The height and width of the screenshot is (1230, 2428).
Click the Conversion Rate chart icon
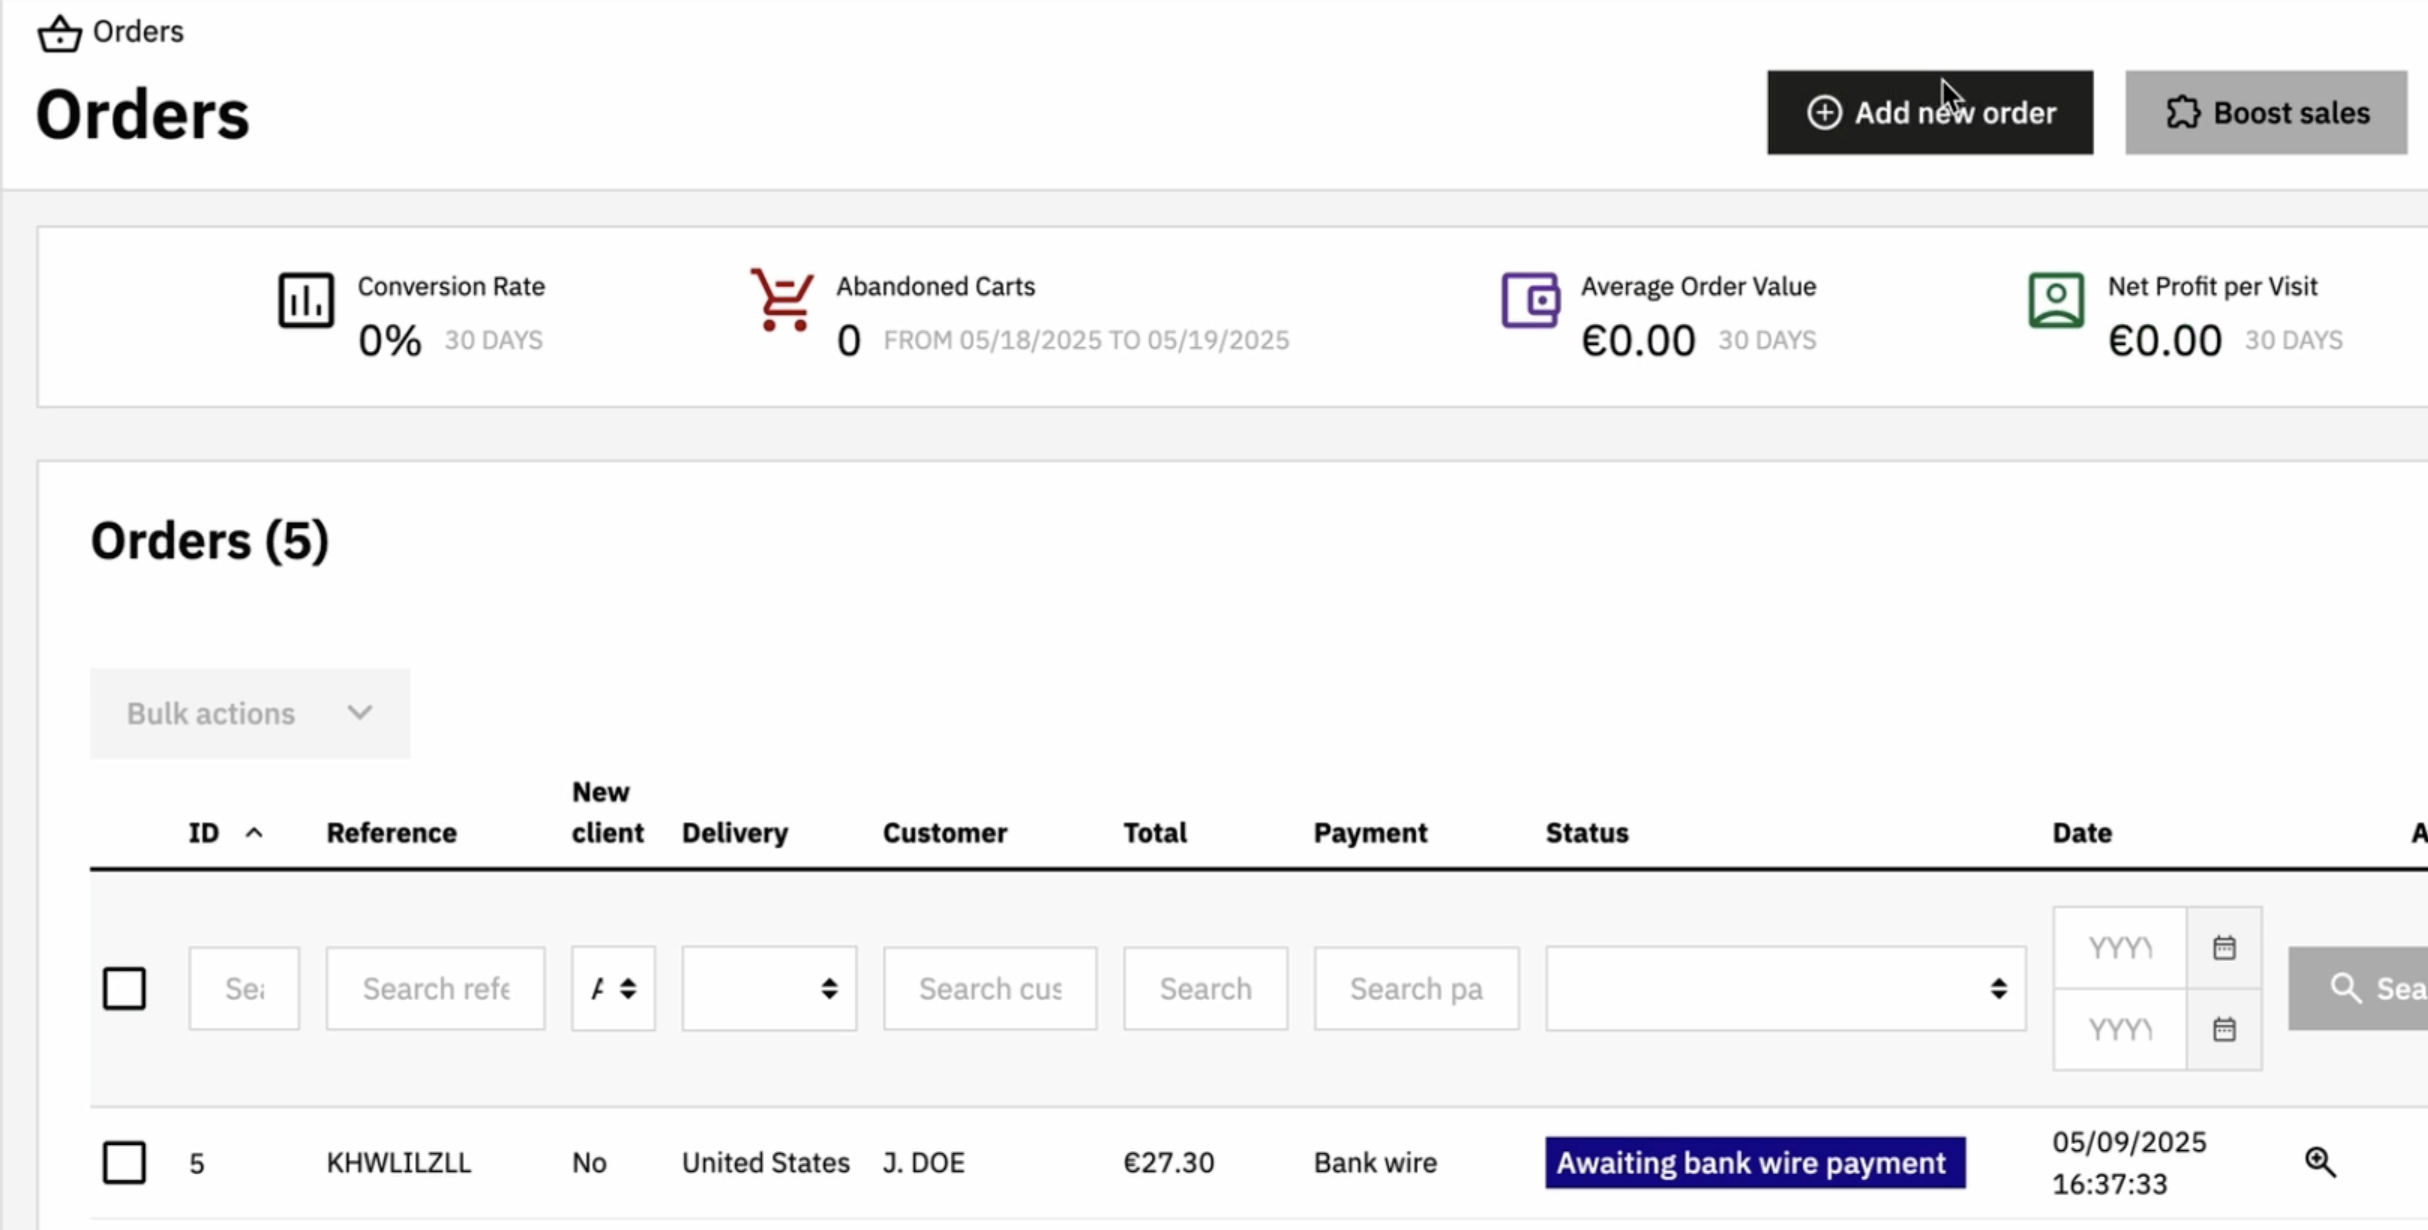[306, 300]
